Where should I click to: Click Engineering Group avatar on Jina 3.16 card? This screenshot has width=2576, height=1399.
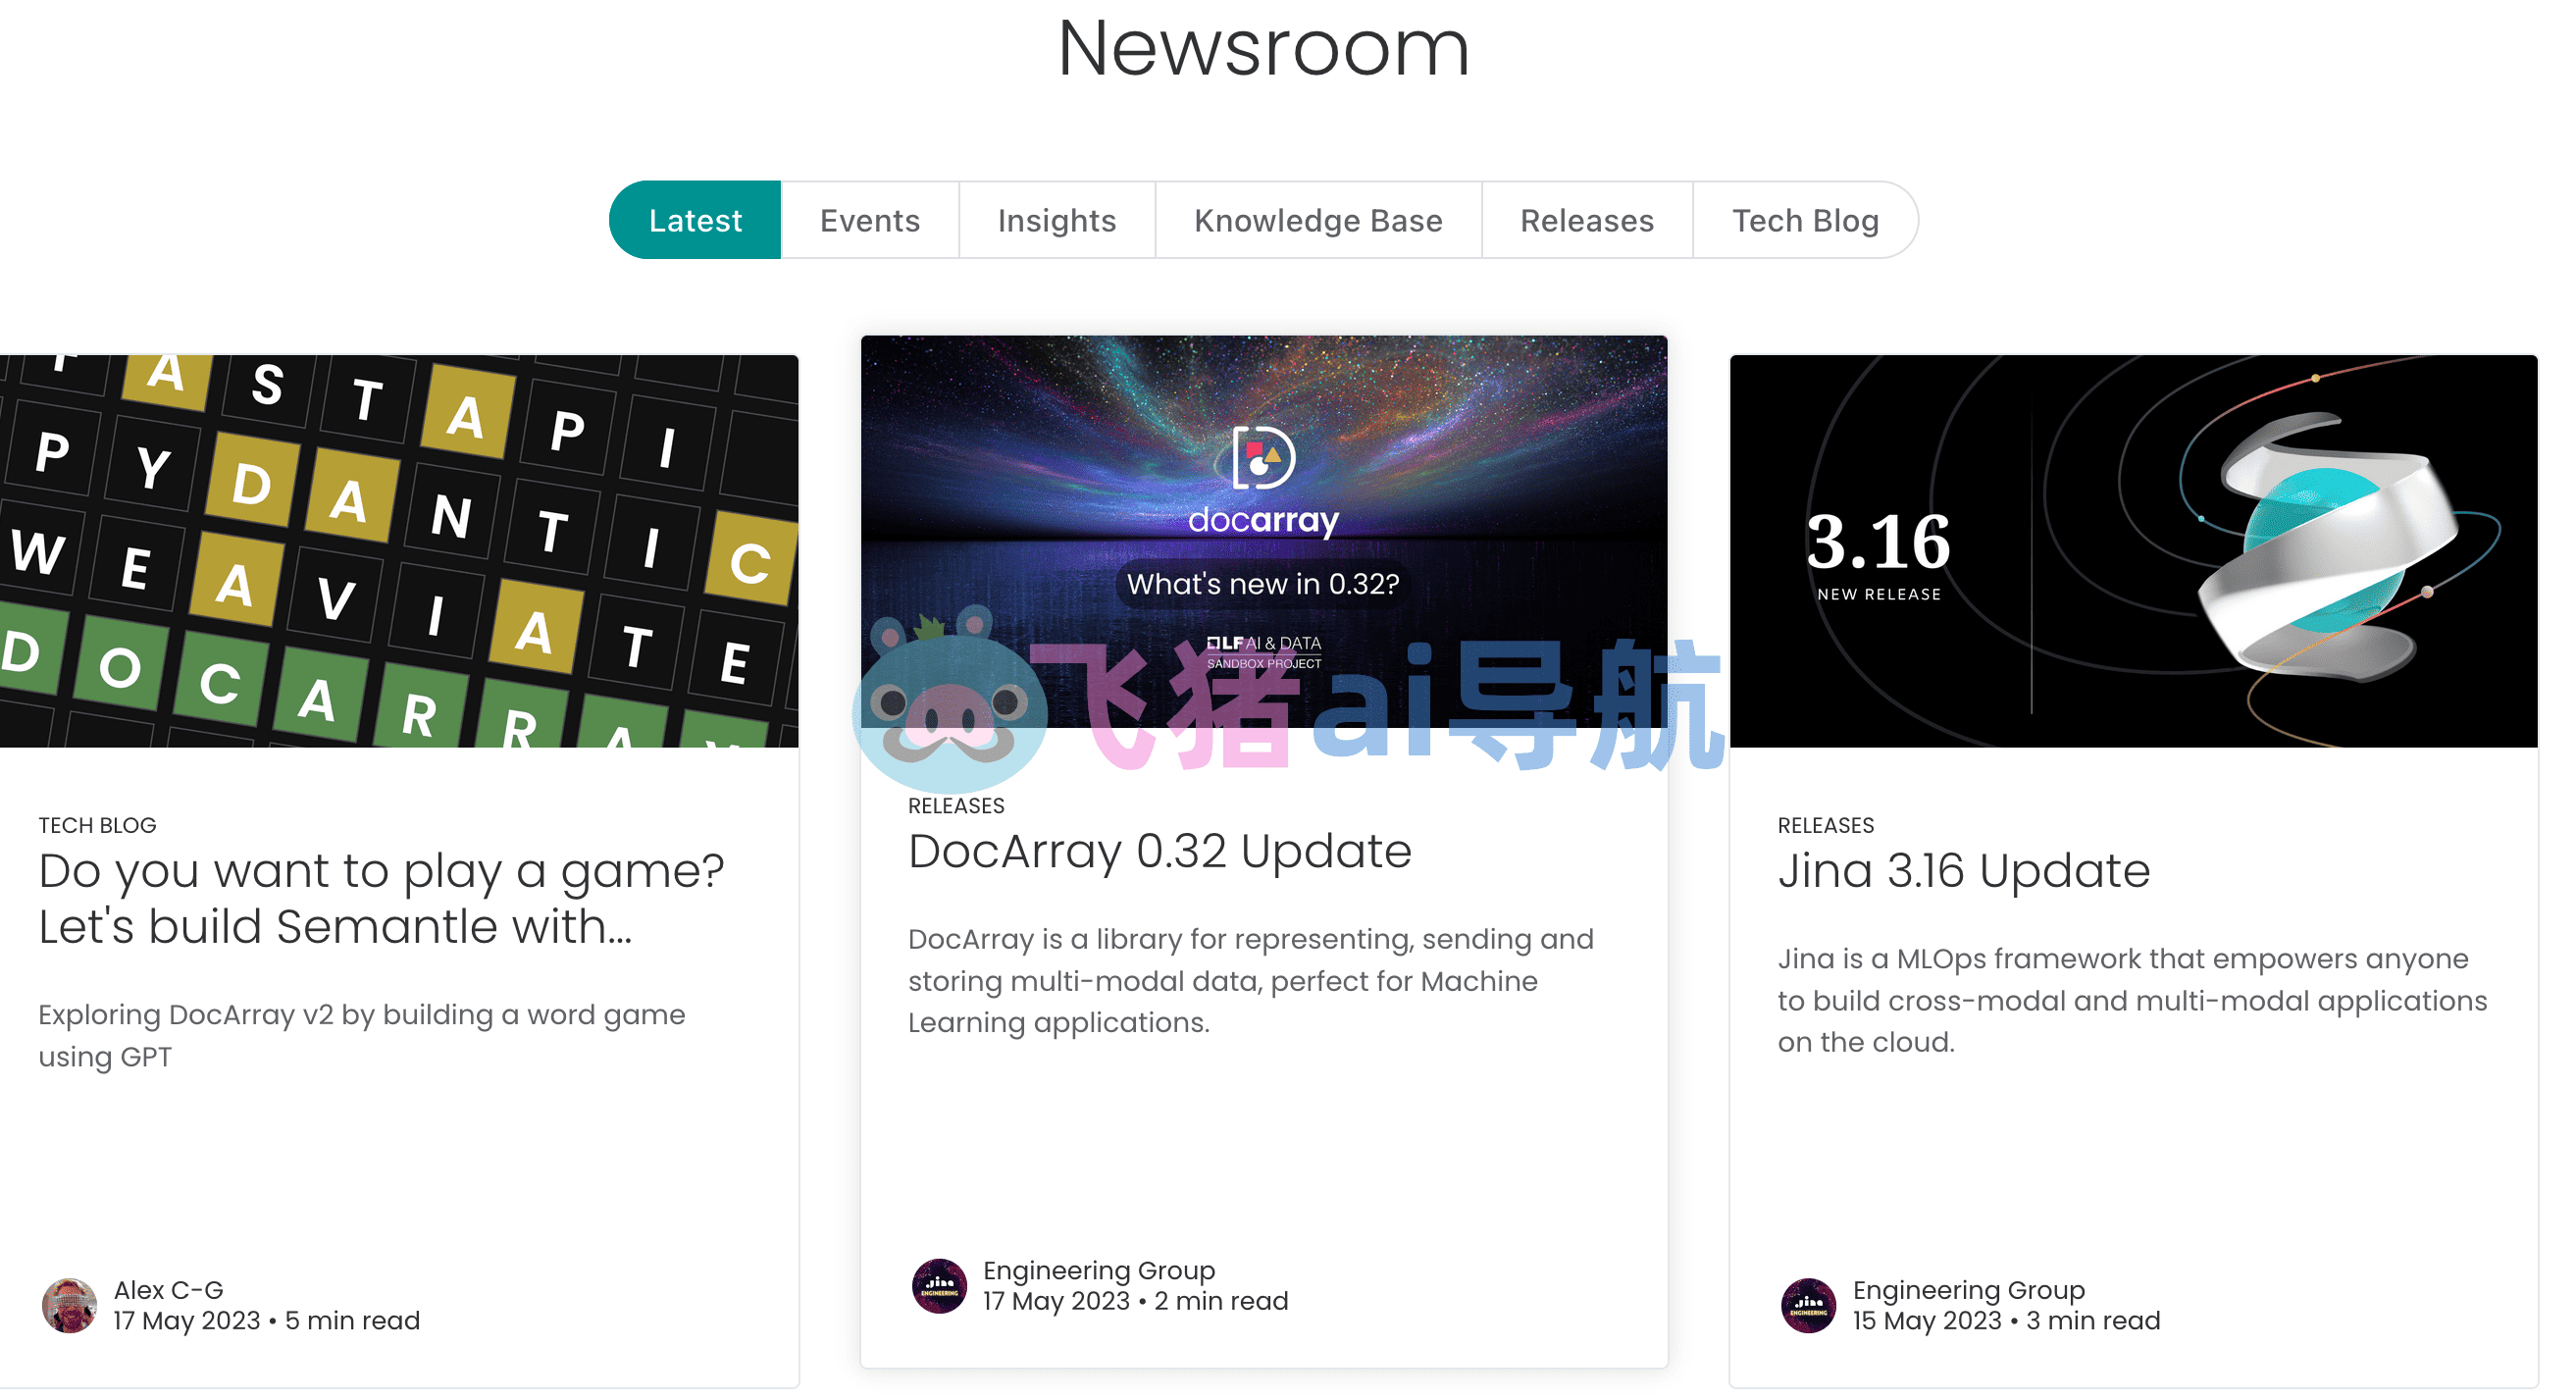click(1808, 1305)
